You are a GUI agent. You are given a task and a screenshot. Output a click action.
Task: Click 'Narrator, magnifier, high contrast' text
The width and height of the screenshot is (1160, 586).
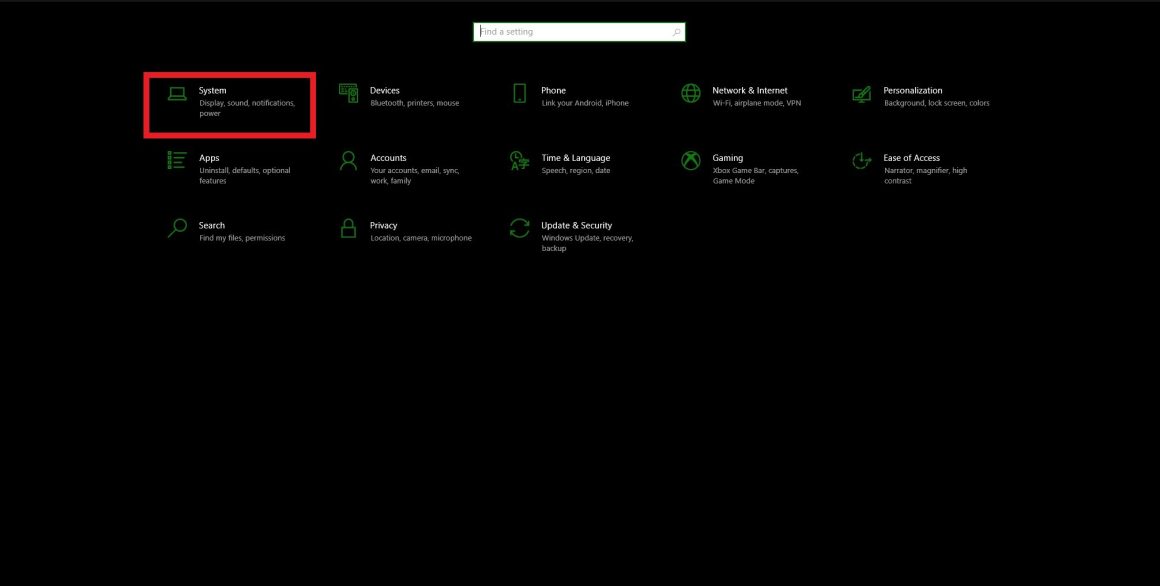[925, 175]
